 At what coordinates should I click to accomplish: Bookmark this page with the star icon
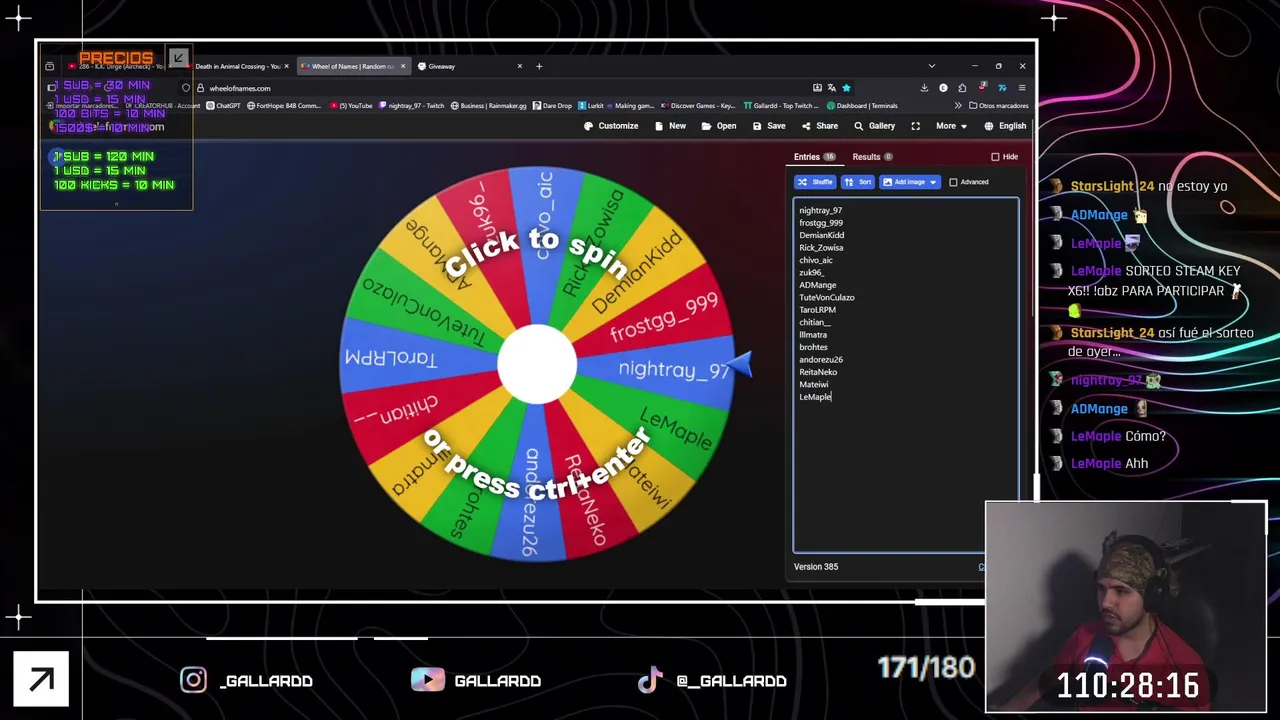[x=846, y=88]
